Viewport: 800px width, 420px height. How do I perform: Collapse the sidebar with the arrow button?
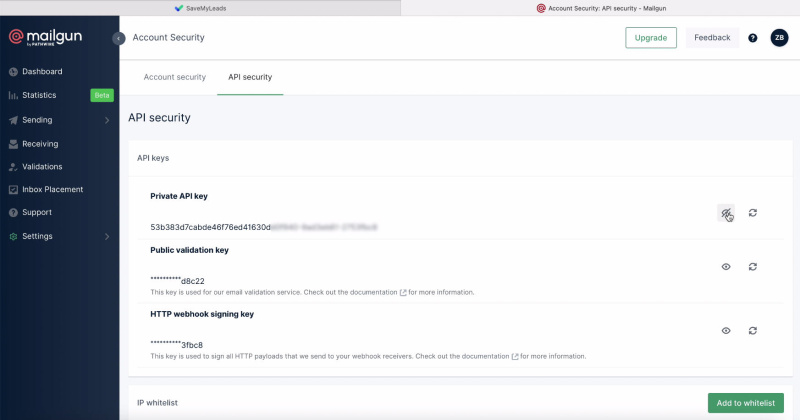pos(118,38)
